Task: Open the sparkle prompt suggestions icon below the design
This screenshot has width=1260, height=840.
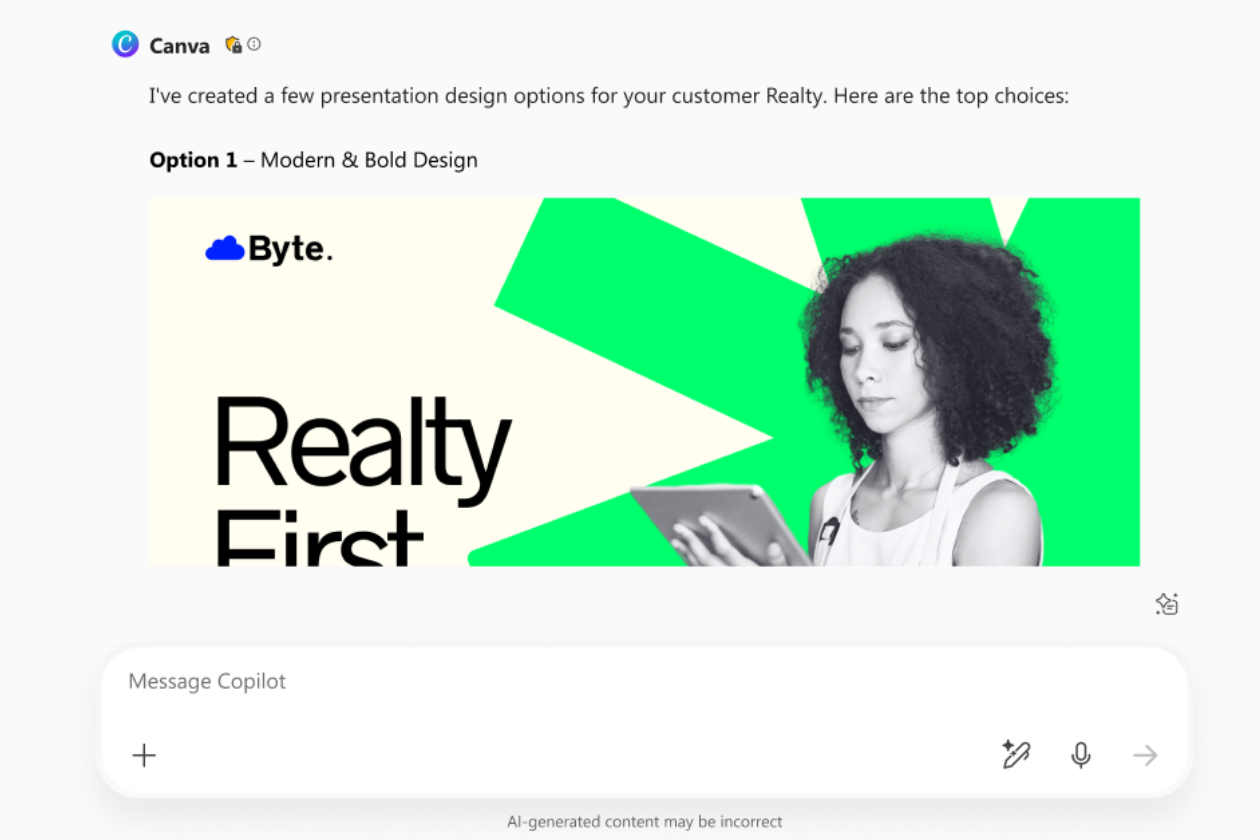Action: (1166, 604)
